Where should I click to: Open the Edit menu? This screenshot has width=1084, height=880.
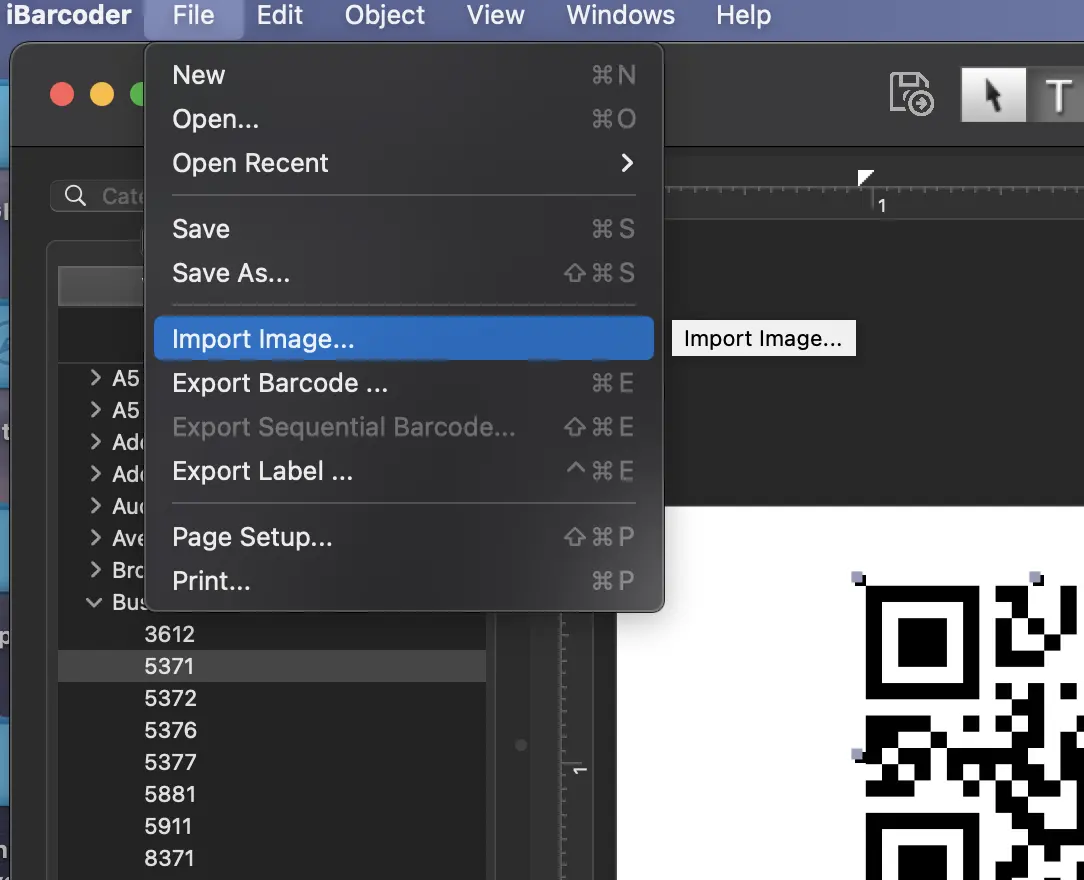[x=279, y=15]
